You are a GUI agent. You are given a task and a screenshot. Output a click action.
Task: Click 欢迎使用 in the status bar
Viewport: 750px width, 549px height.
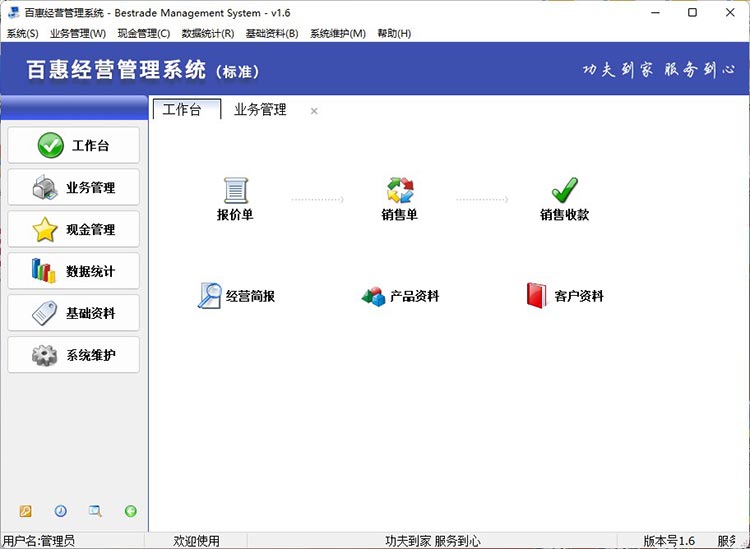coord(196,541)
